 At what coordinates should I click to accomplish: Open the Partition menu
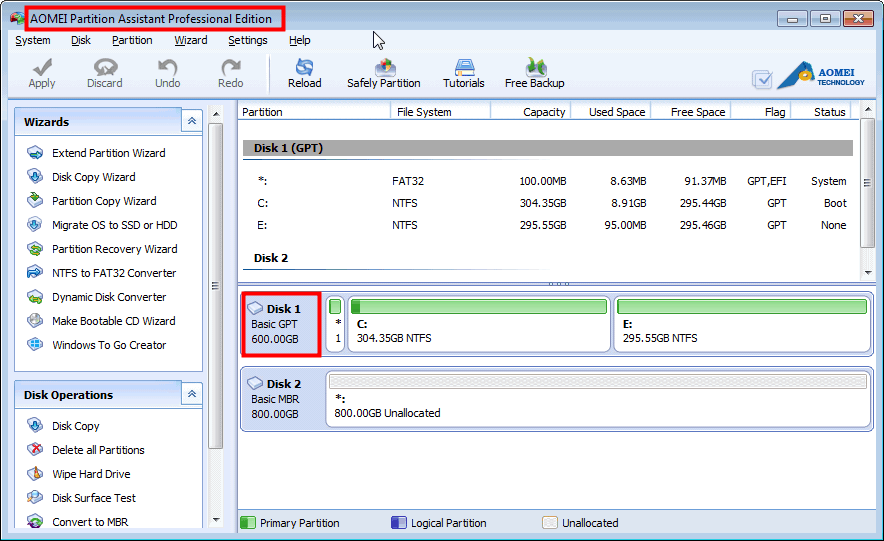pos(132,40)
